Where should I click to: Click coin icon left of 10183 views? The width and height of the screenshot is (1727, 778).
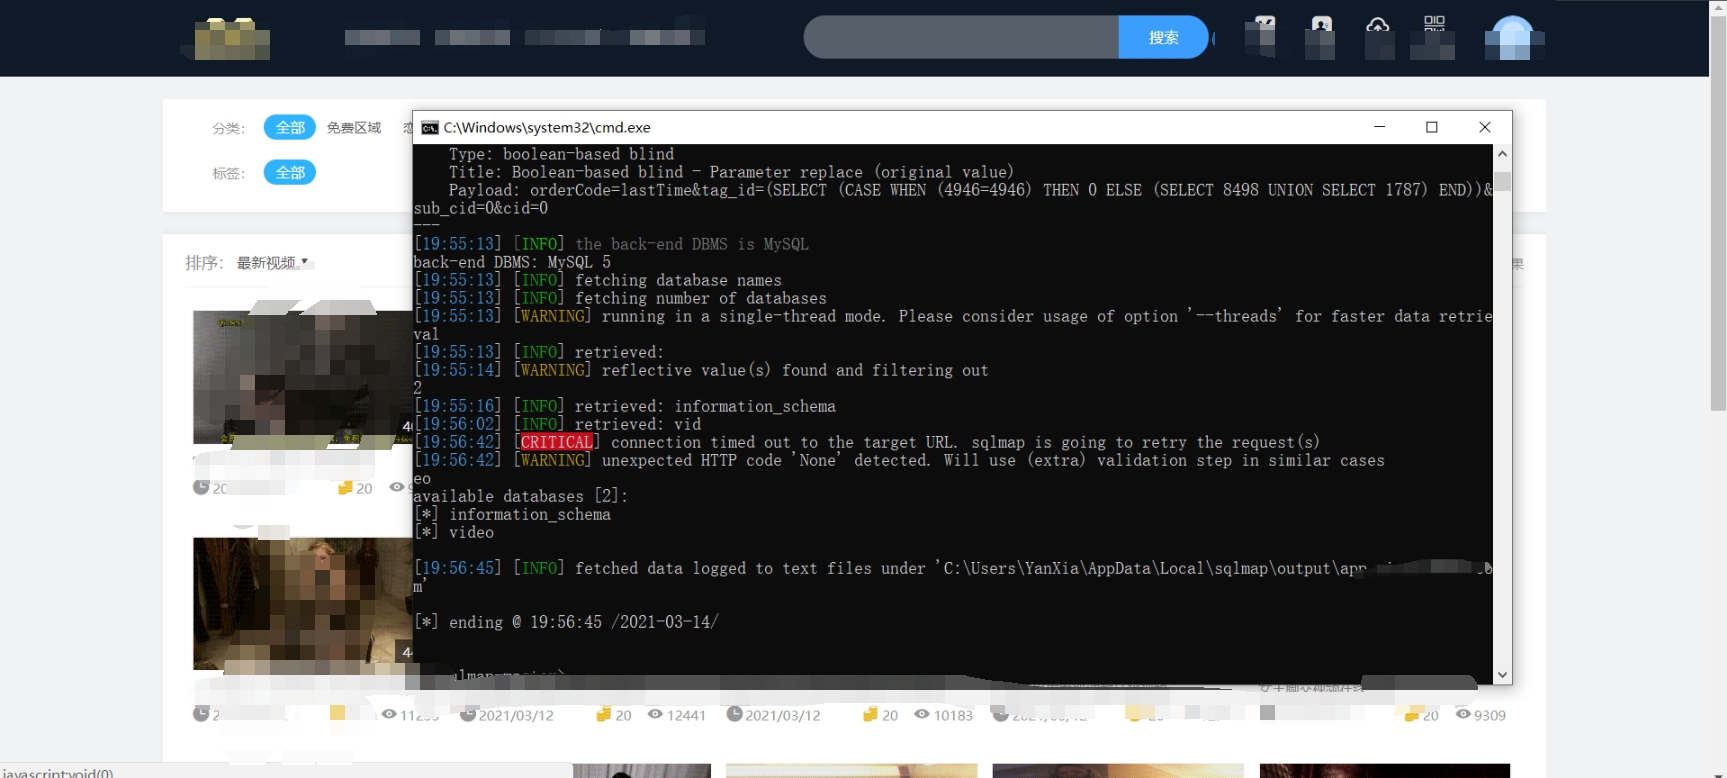pos(870,715)
